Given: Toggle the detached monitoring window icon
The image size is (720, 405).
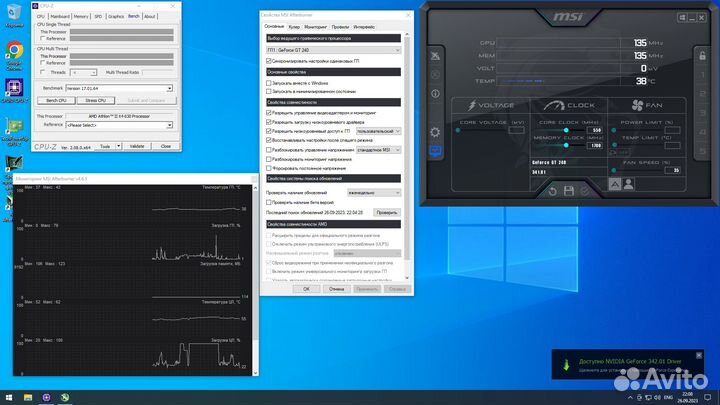Looking at the screenshot, I should pos(435,151).
